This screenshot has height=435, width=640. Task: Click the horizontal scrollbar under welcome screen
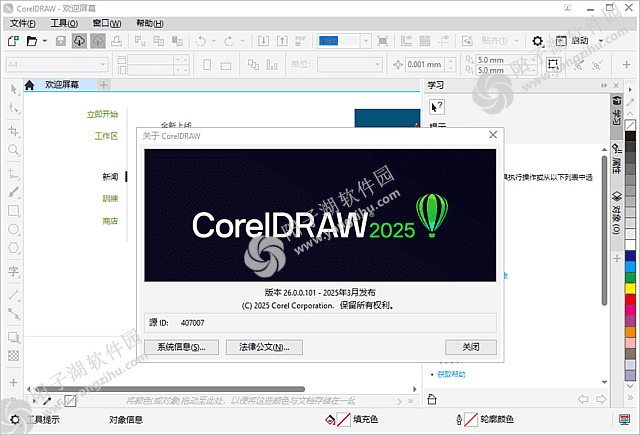tap(169, 389)
